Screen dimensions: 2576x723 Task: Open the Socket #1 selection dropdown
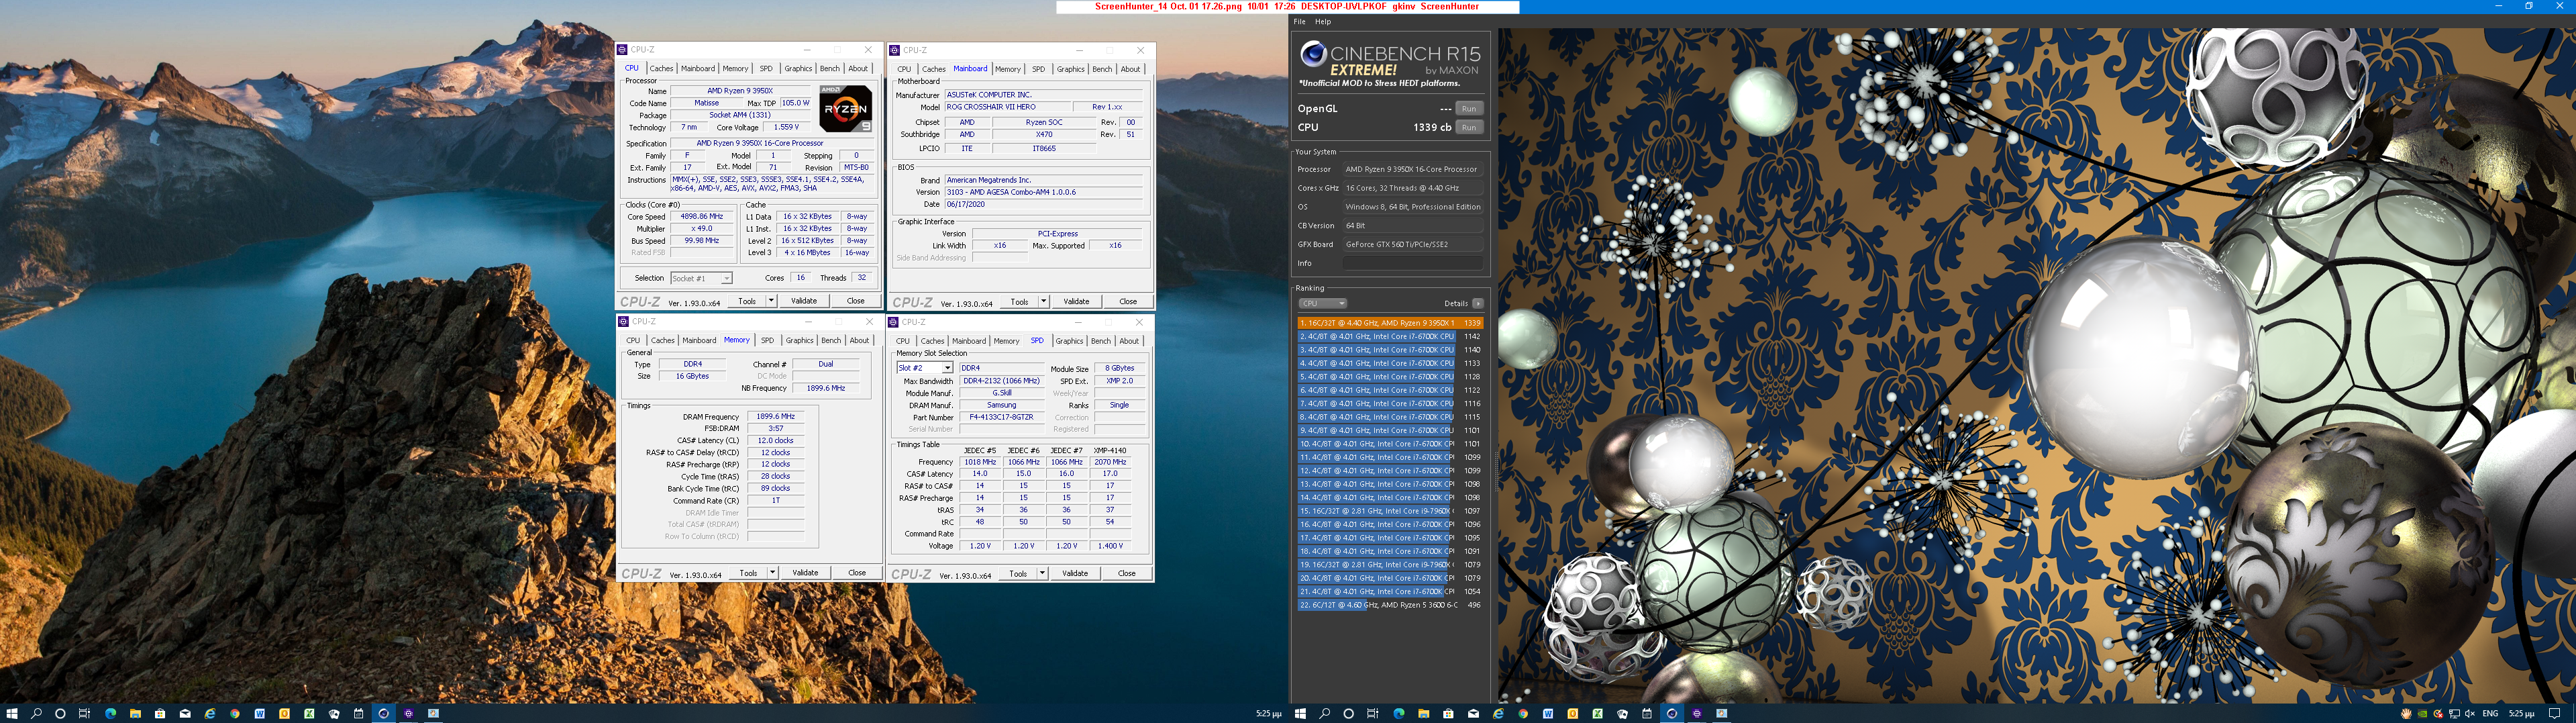(x=701, y=278)
